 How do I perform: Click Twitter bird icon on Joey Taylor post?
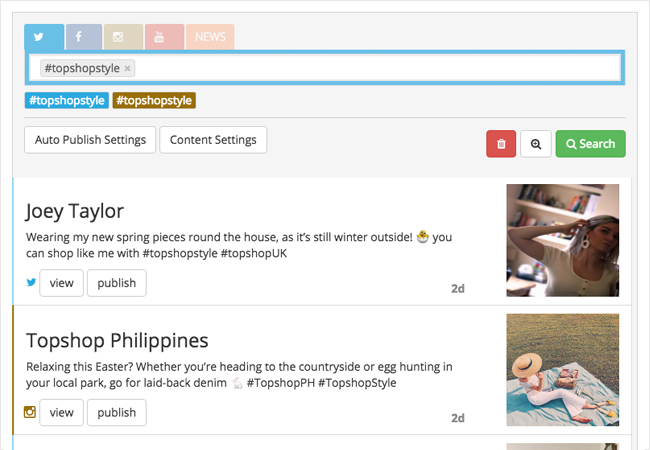click(x=31, y=283)
